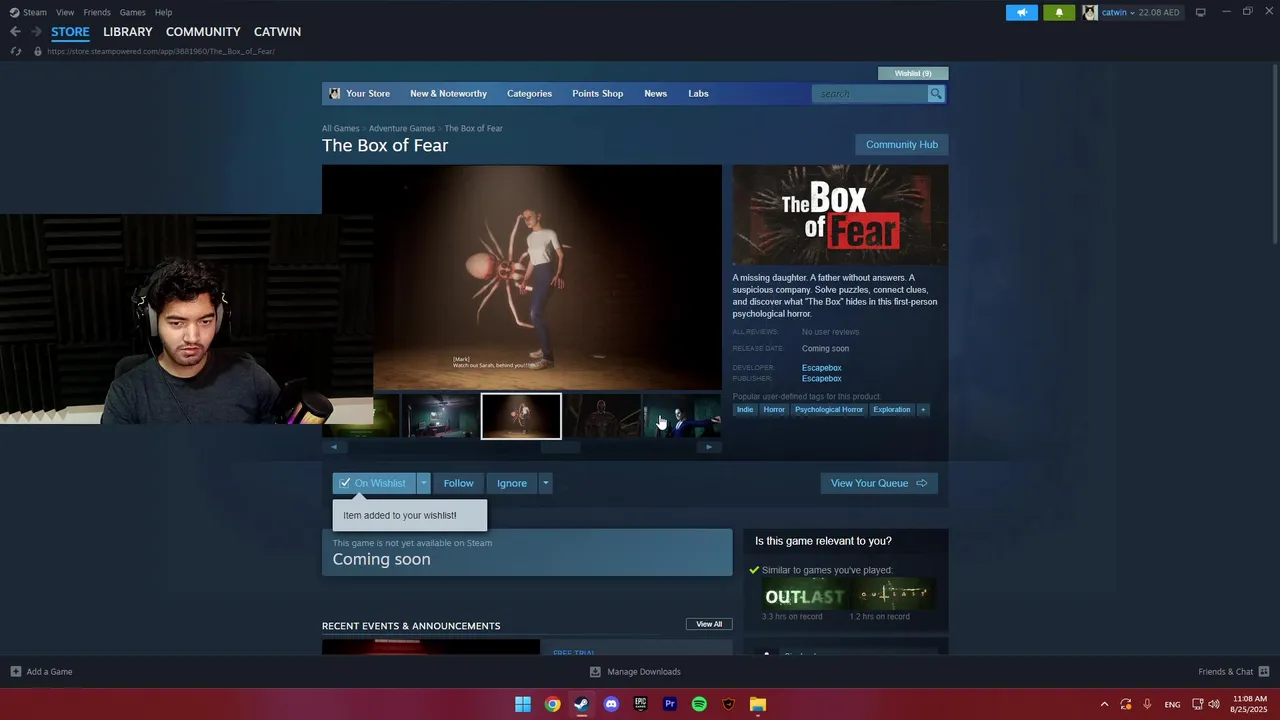Image resolution: width=1280 pixels, height=720 pixels.
Task: Open Friends & Chat
Action: click(x=1233, y=672)
